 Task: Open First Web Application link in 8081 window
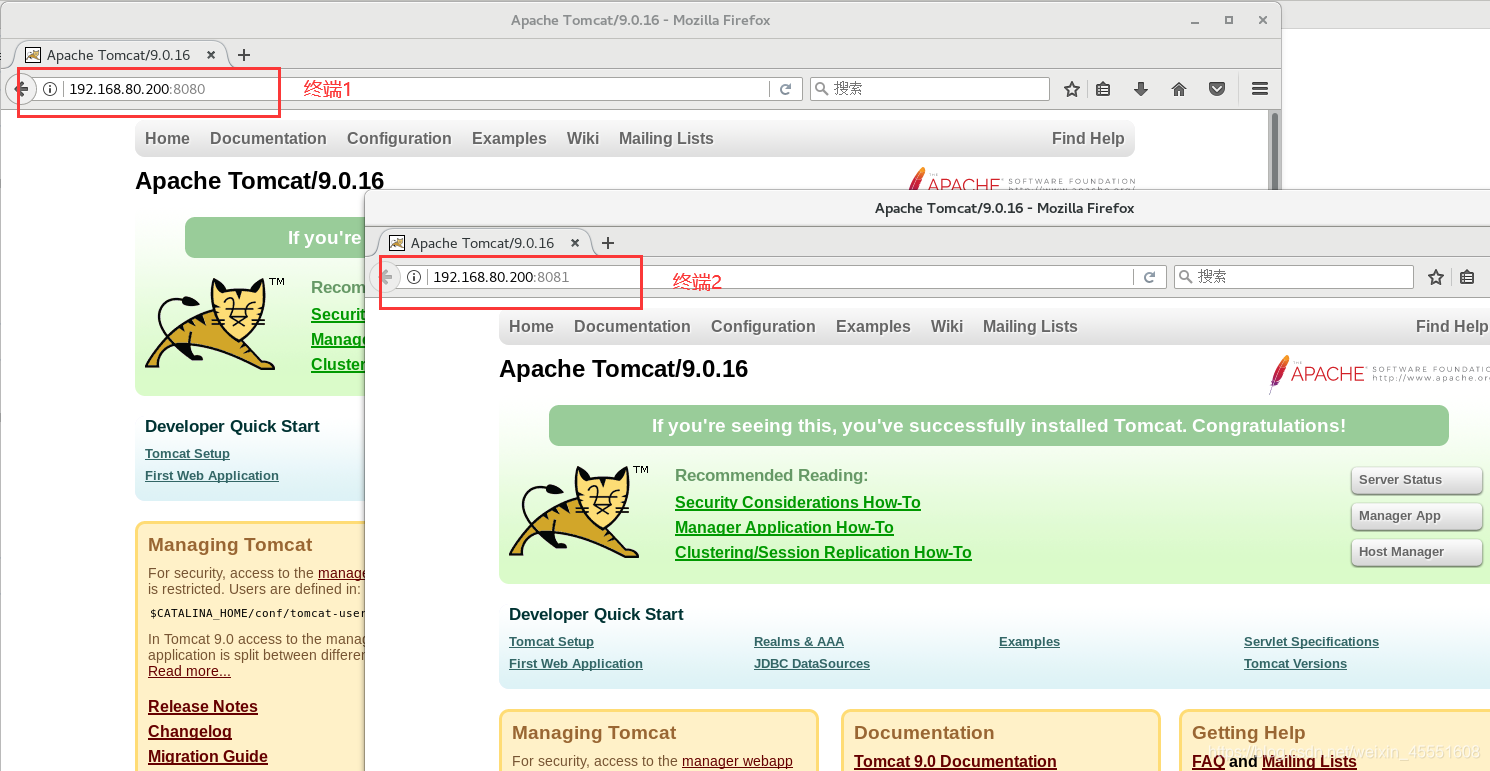(x=576, y=664)
